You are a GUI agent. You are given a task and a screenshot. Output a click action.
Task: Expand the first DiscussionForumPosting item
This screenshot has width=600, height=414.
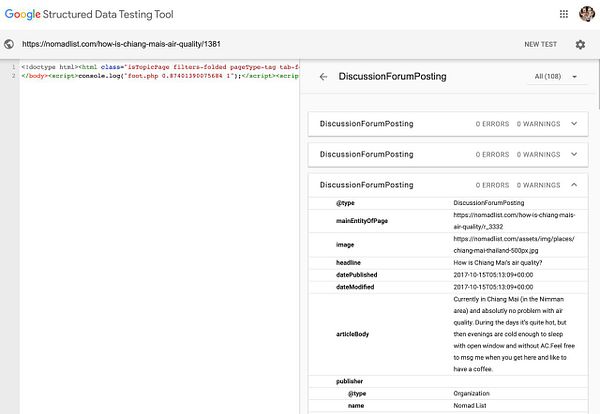573,124
